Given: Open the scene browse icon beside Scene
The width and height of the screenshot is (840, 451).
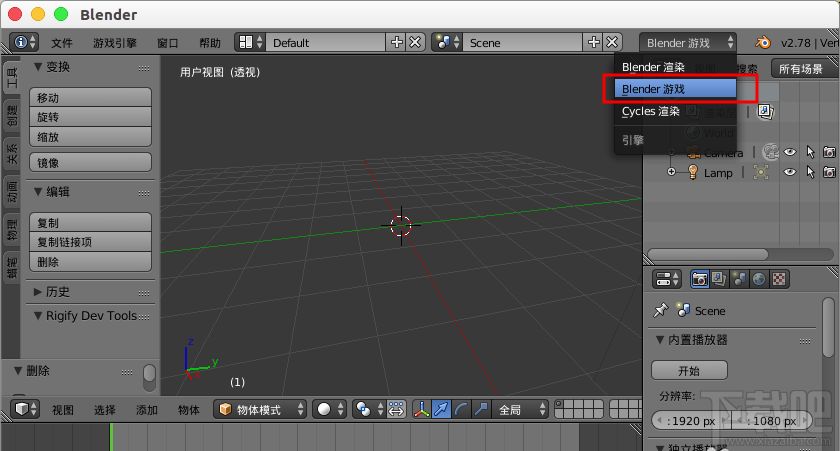Looking at the screenshot, I should tap(447, 42).
